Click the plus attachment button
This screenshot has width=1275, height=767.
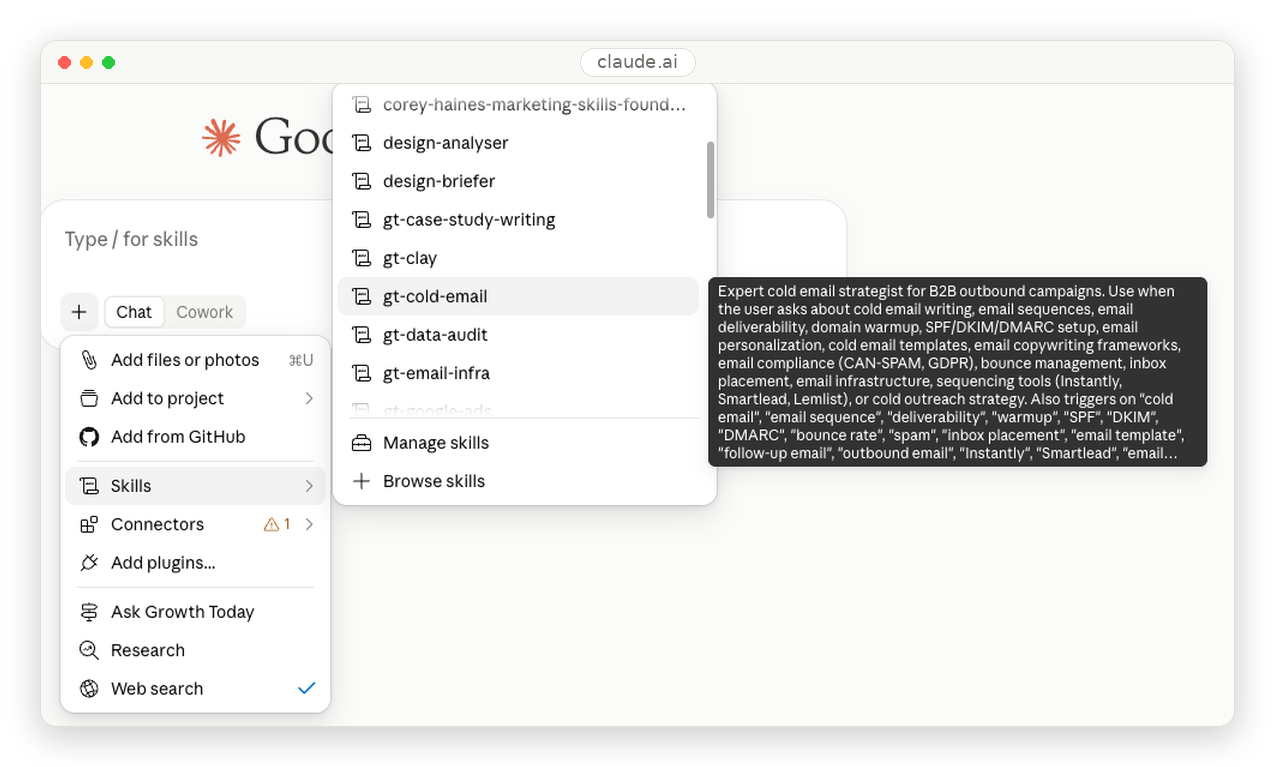click(79, 312)
